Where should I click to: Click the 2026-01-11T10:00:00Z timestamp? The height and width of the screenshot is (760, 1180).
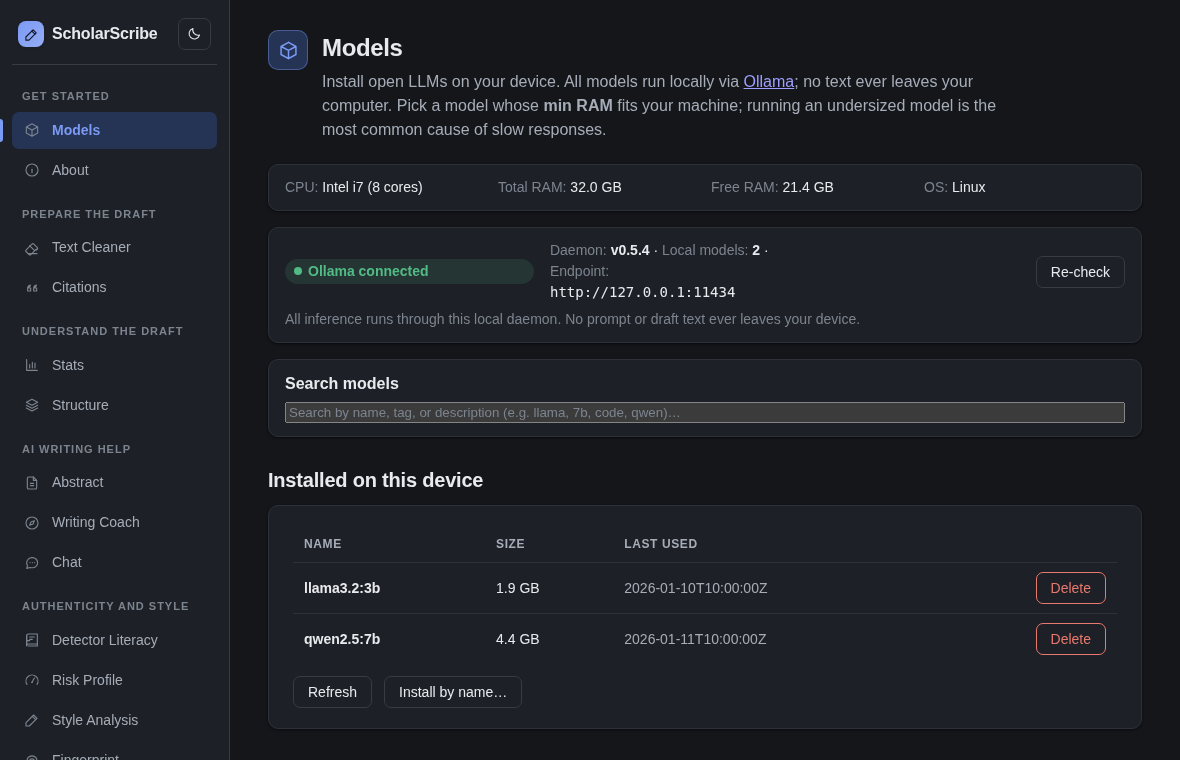(x=695, y=639)
